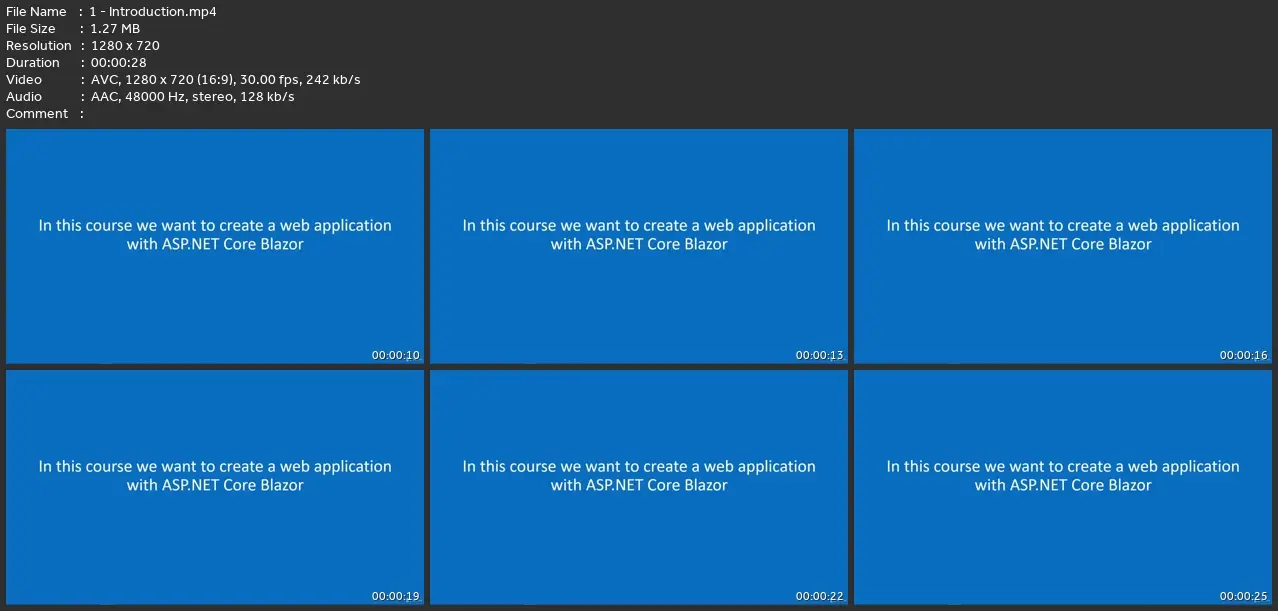Click the audio info line 'AAC, 48000 Hz'
The image size is (1278, 611).
(192, 97)
